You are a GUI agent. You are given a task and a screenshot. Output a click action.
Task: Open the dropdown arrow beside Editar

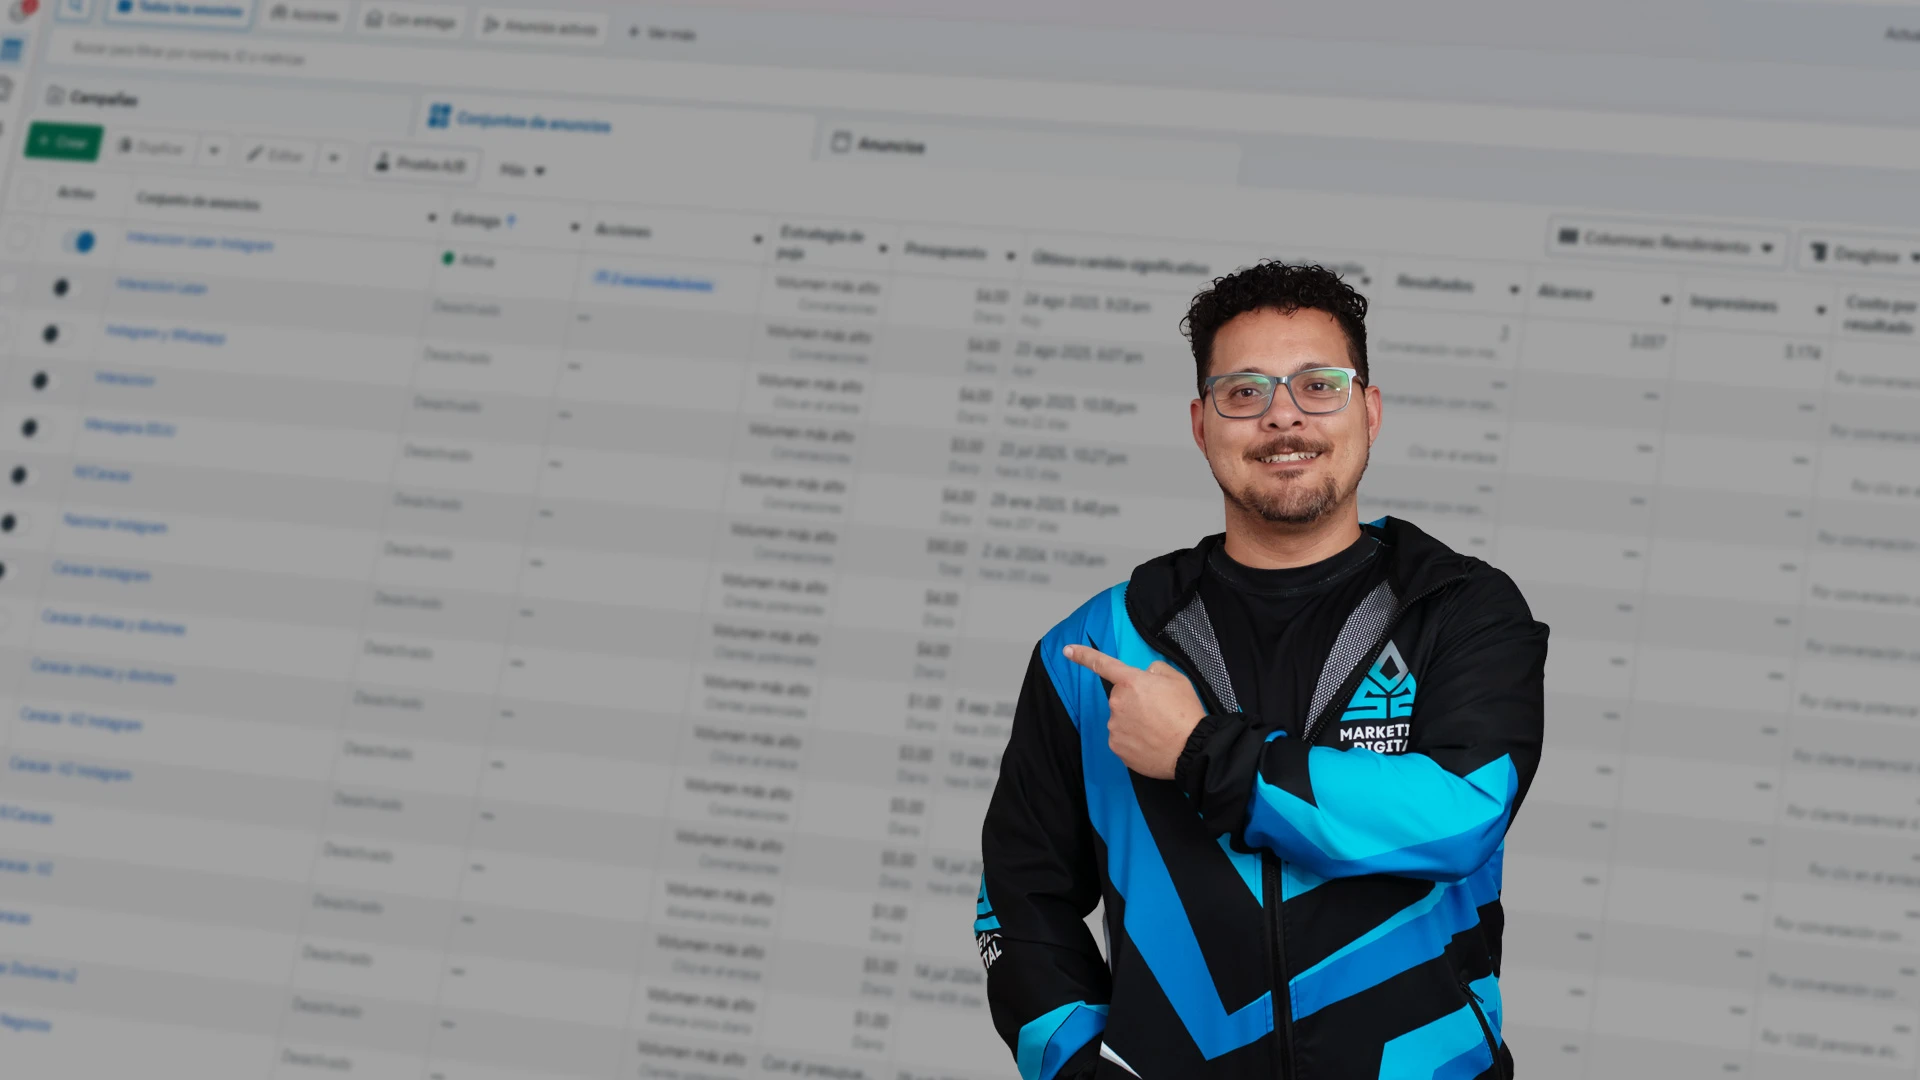click(x=334, y=158)
